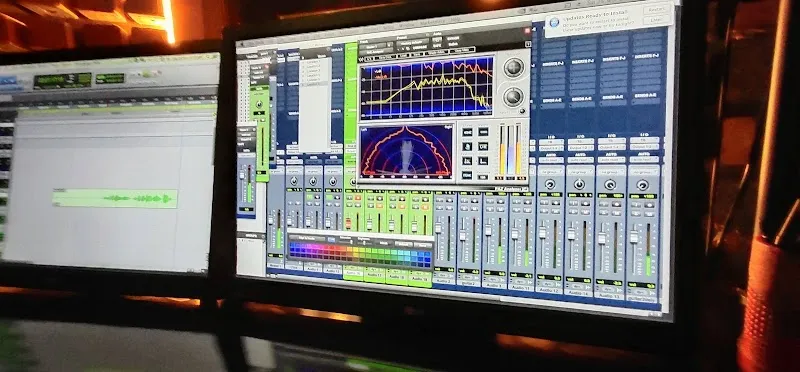Select the Audio 2 track name
The width and height of the screenshot is (800, 372).
tap(444, 281)
